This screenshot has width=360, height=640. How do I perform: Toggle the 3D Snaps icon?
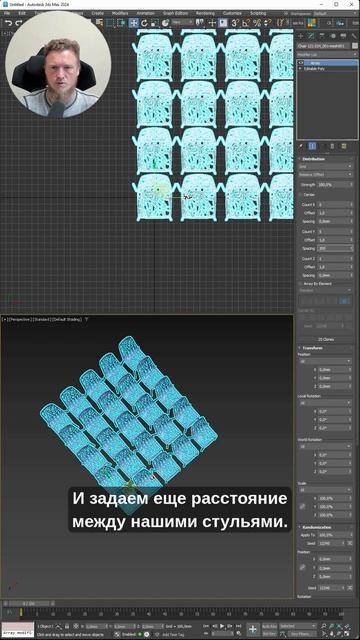click(235, 23)
